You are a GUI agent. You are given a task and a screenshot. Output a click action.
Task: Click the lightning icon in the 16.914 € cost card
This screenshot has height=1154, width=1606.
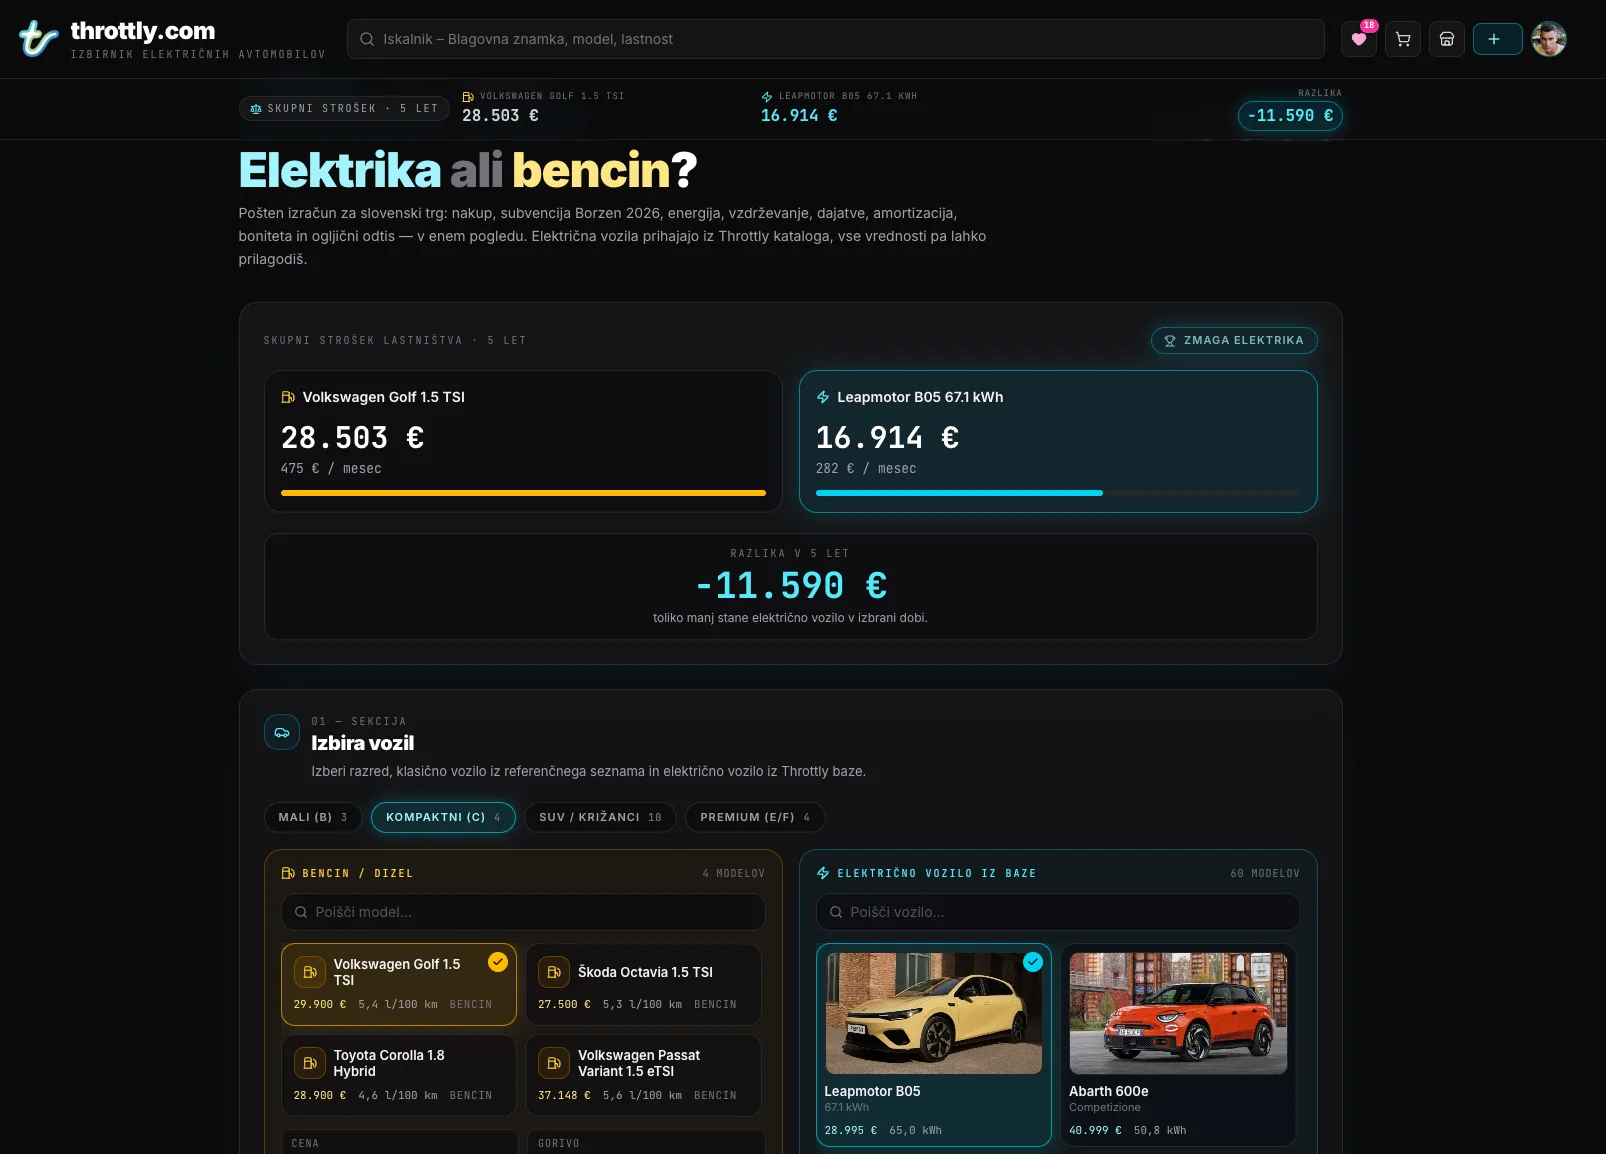click(823, 397)
